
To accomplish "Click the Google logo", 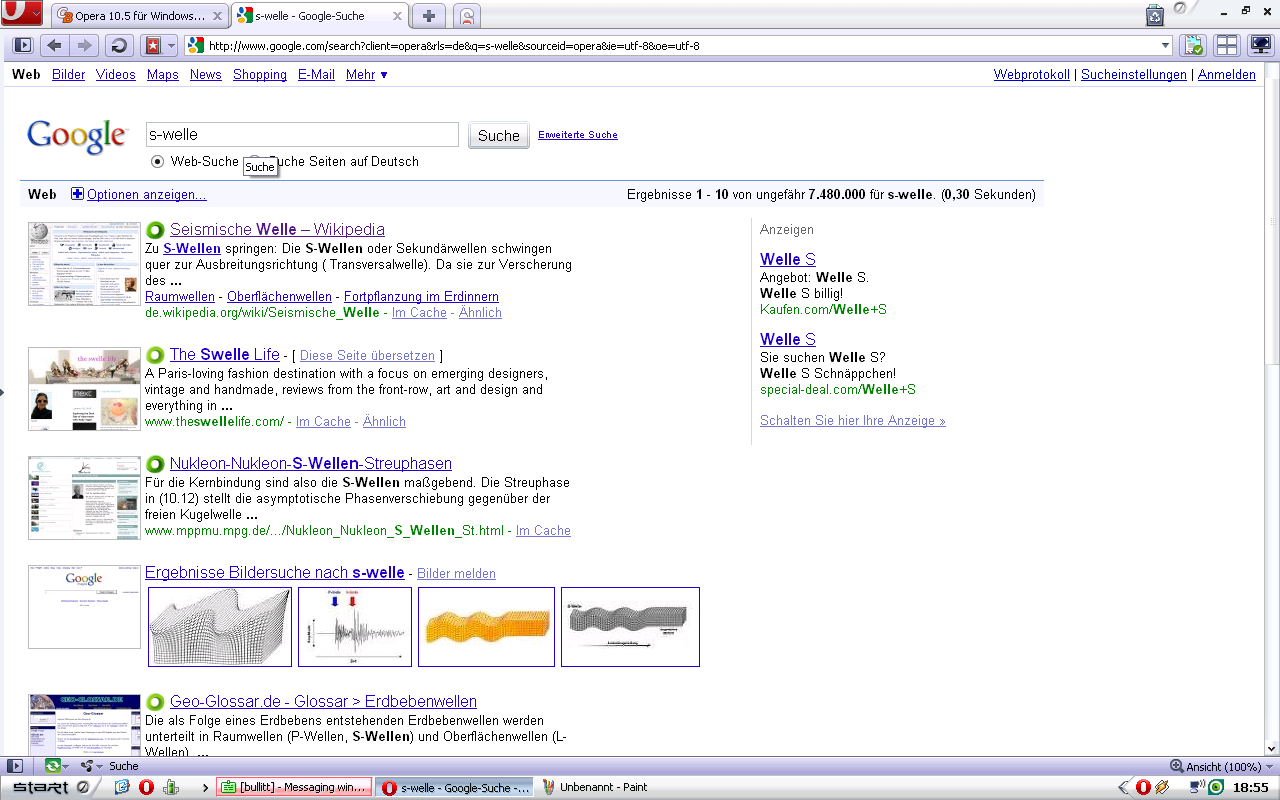I will 77,137.
